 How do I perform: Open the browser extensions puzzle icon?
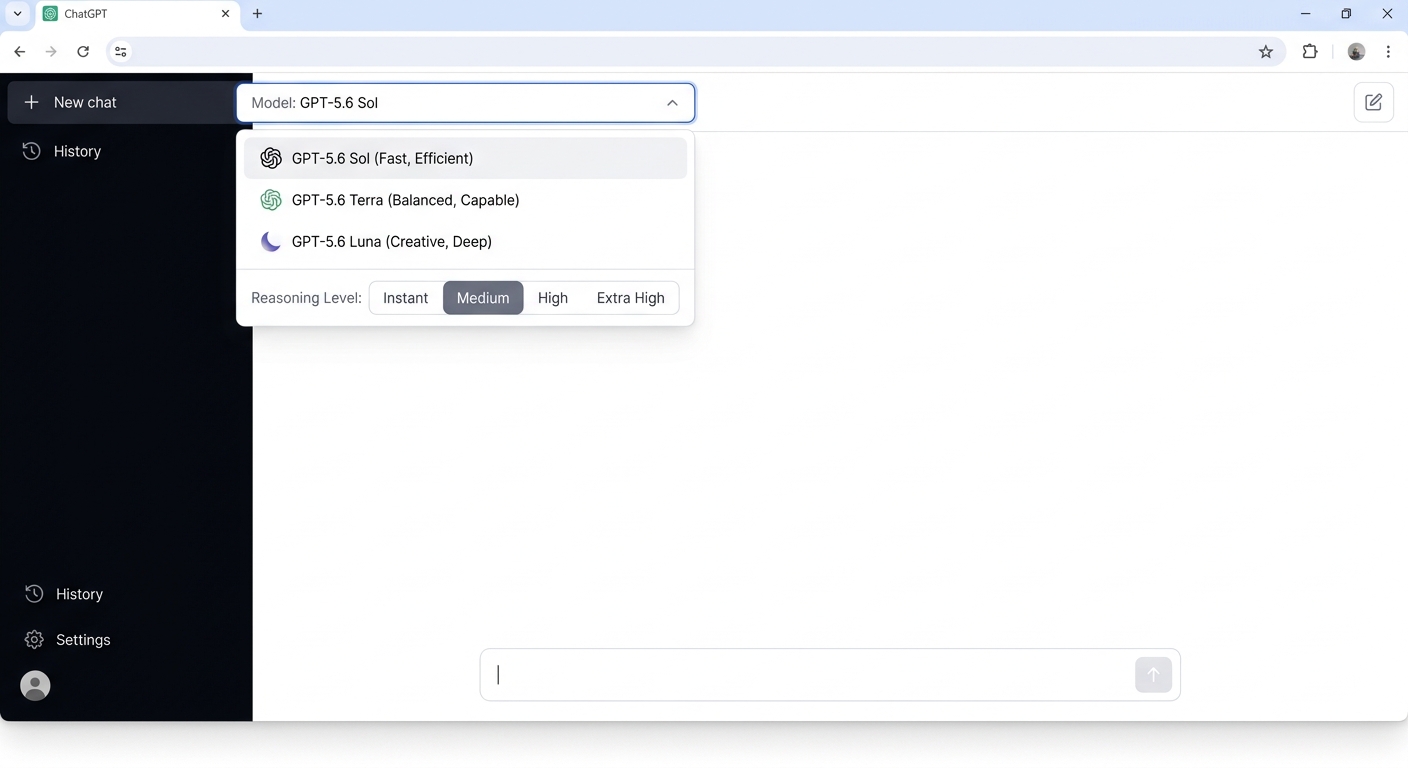click(x=1310, y=52)
